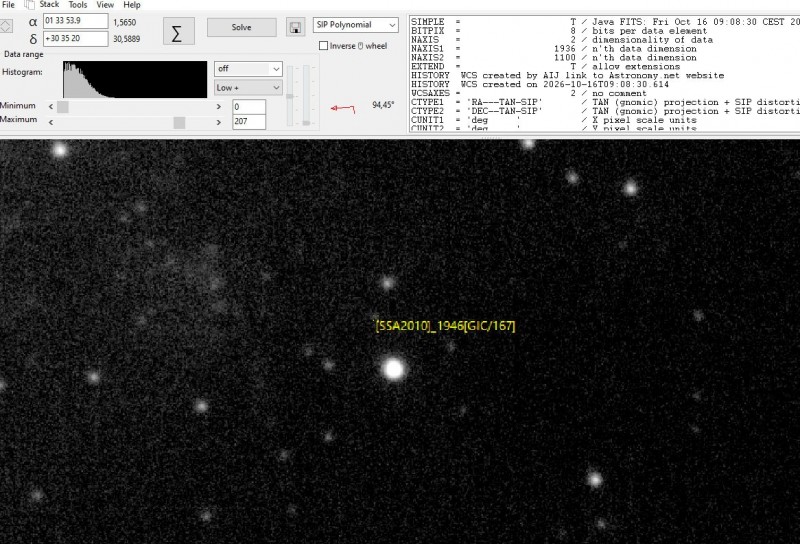Click the Sigma stack button
This screenshot has width=800, height=544.
[179, 31]
